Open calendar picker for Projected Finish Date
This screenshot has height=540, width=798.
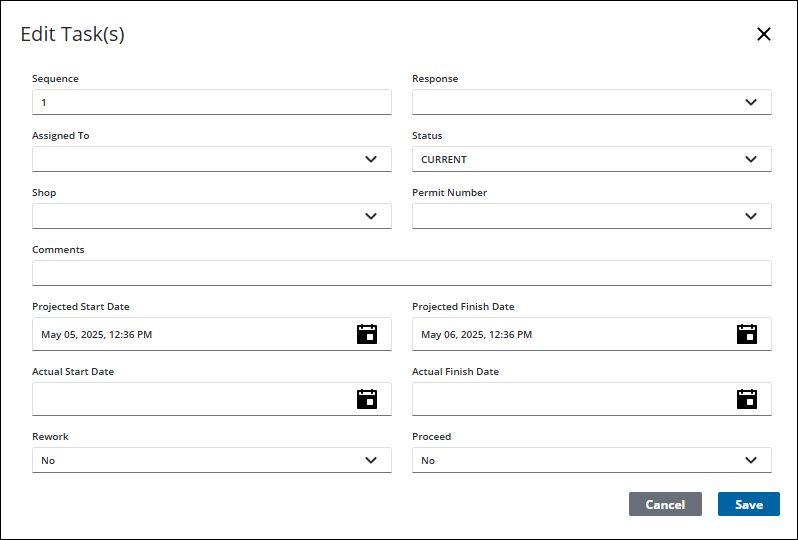click(x=747, y=334)
